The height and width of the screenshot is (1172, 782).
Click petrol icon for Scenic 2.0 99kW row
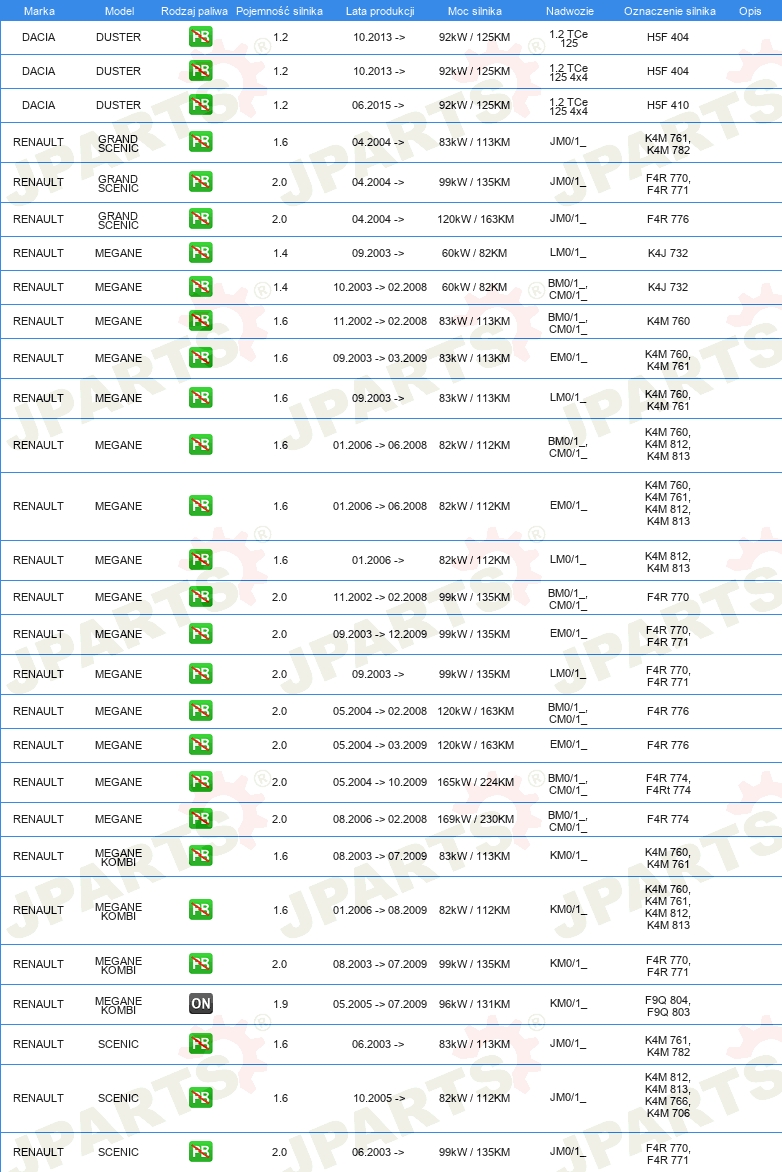pyautogui.click(x=200, y=1152)
